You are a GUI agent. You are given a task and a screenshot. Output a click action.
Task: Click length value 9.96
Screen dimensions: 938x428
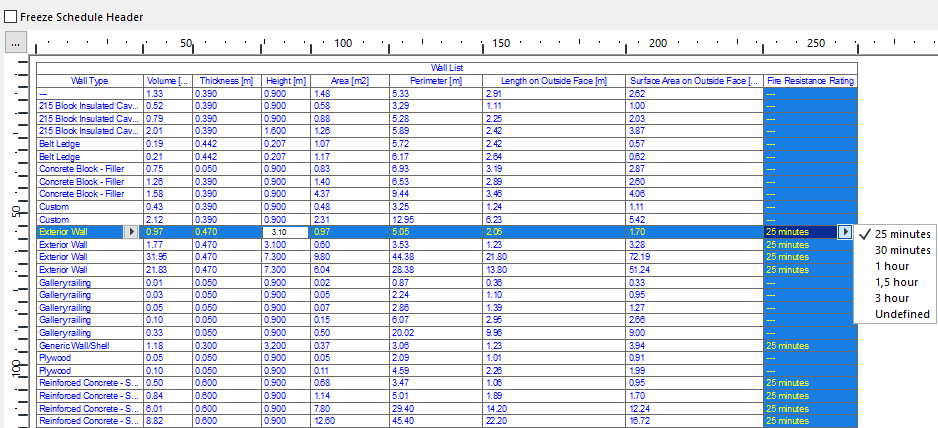(x=494, y=333)
